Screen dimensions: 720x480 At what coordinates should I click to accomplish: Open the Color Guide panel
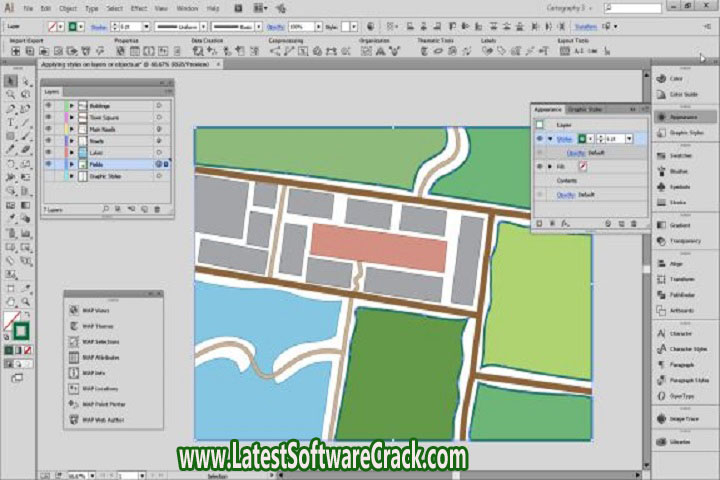click(x=683, y=94)
